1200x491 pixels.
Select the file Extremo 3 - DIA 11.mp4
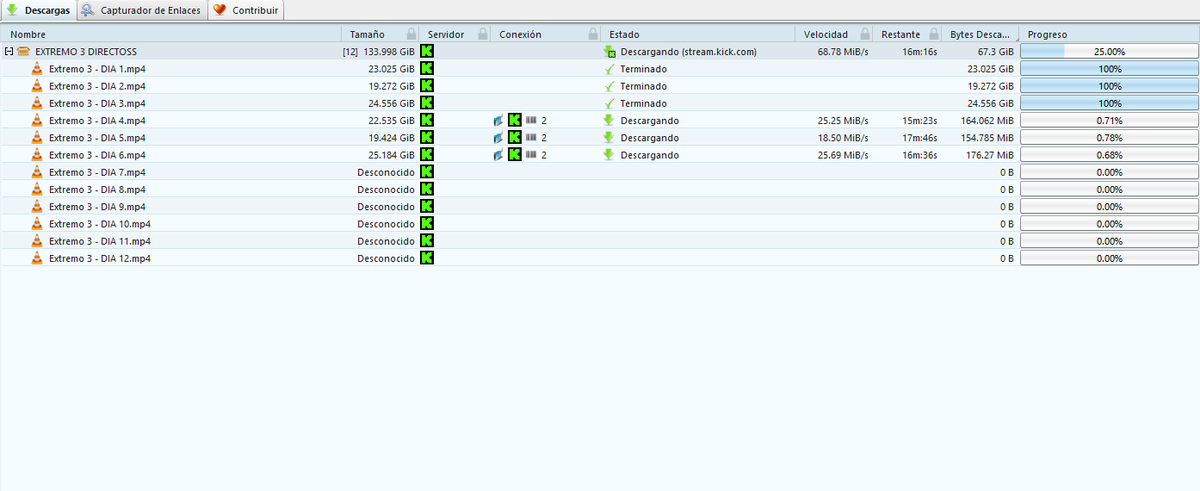[x=99, y=241]
